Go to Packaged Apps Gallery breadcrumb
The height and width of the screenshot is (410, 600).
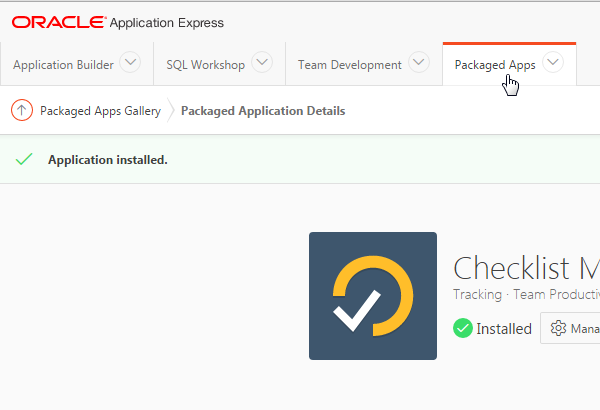tap(100, 111)
